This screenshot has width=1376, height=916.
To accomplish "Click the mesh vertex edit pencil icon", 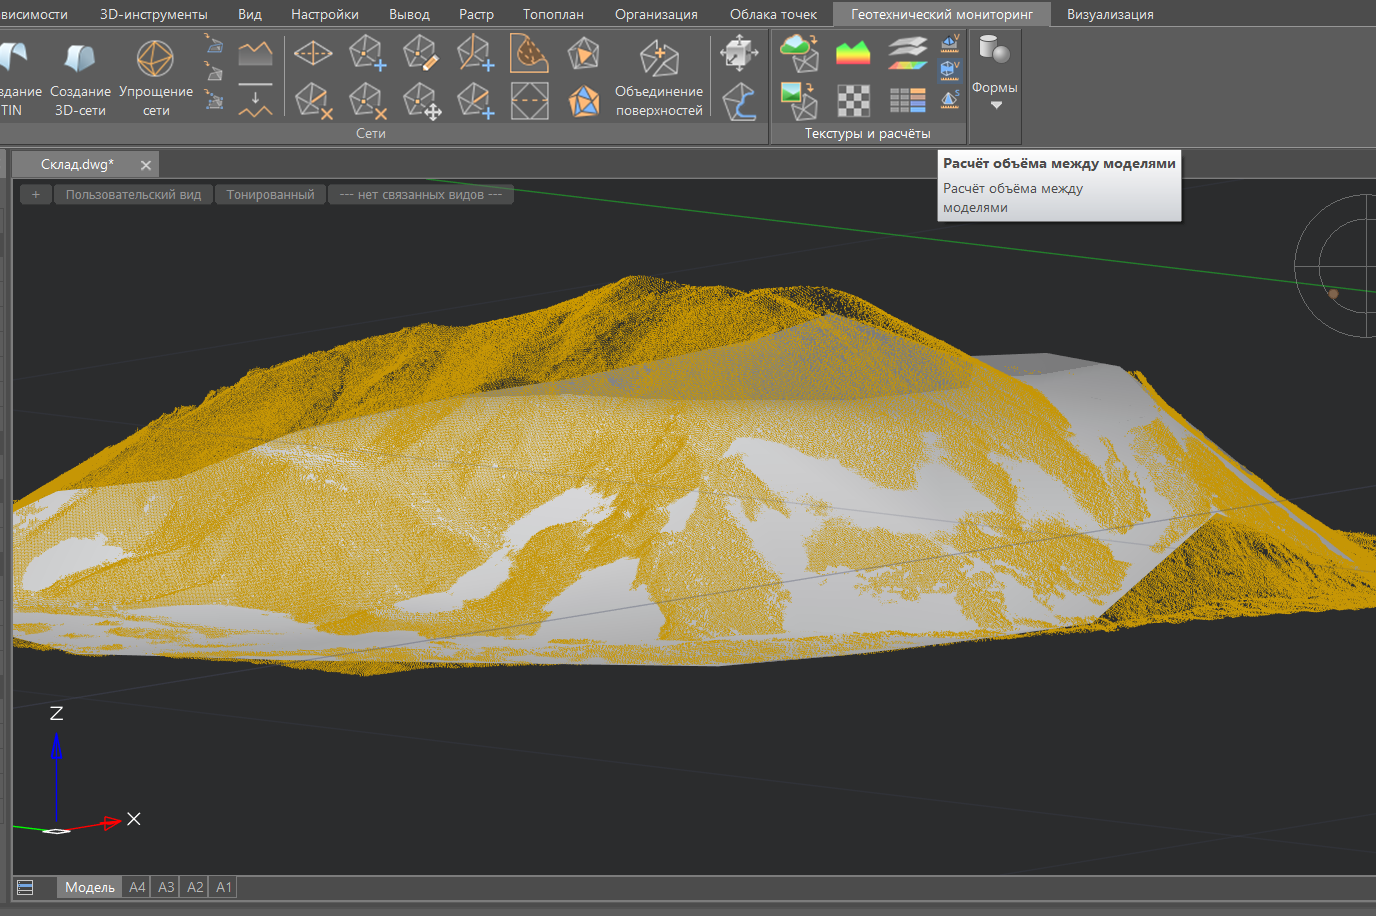I will pos(420,53).
